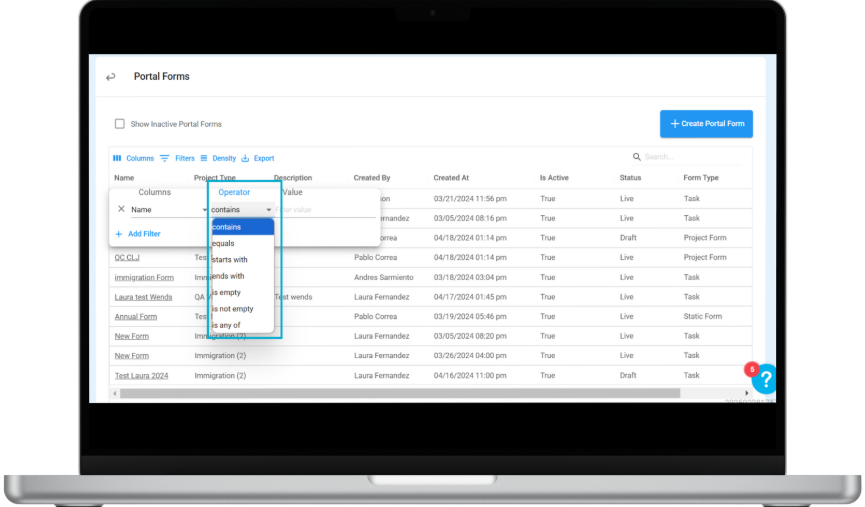Select 'starts with' operator option
Screen dimensions: 865x507
click(229, 260)
